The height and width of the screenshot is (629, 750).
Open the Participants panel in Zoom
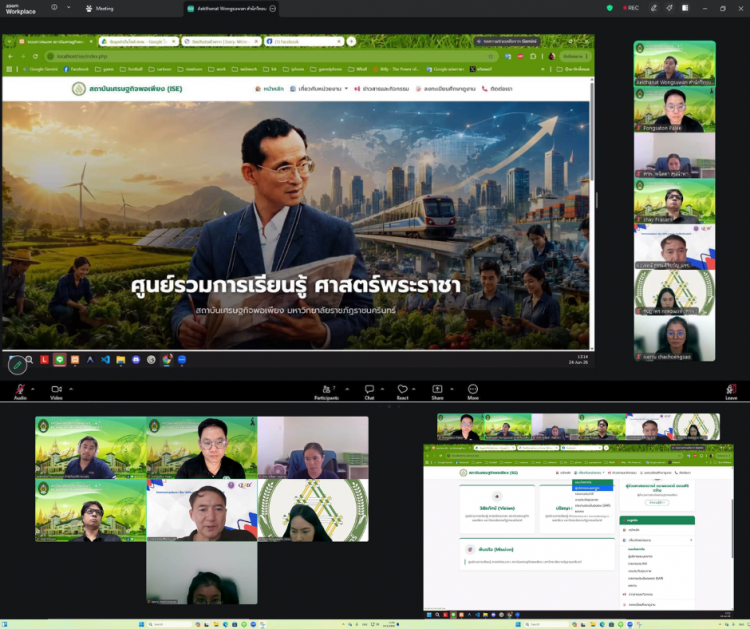(x=327, y=391)
